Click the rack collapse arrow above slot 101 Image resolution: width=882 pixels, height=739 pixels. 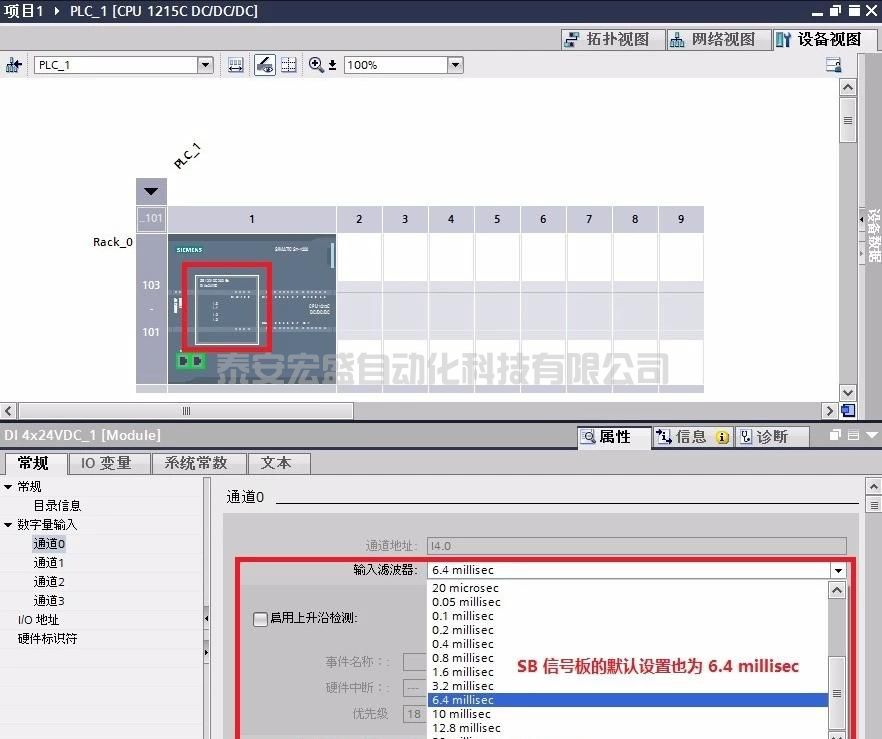151,191
